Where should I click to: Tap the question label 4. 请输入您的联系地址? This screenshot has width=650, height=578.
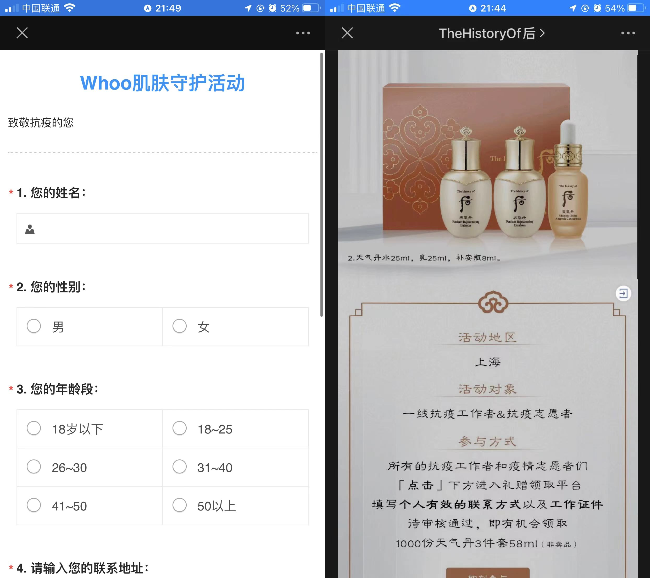pyautogui.click(x=82, y=568)
